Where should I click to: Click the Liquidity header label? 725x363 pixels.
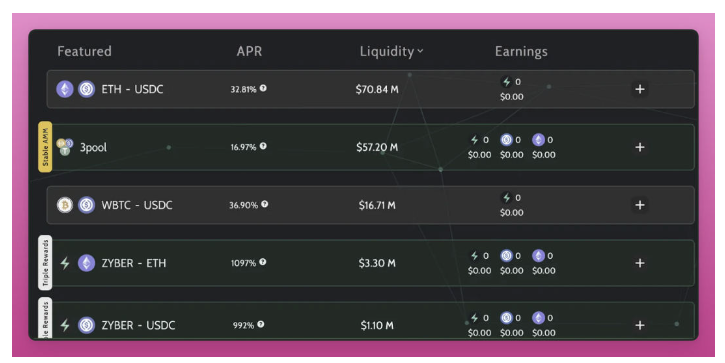tap(387, 51)
